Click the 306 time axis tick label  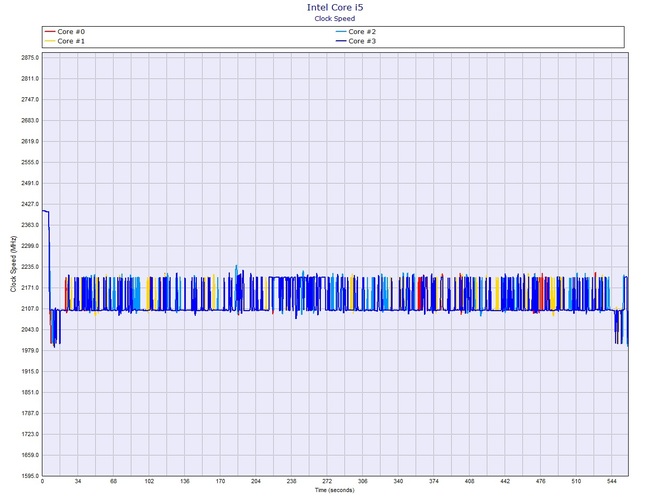[x=362, y=481]
